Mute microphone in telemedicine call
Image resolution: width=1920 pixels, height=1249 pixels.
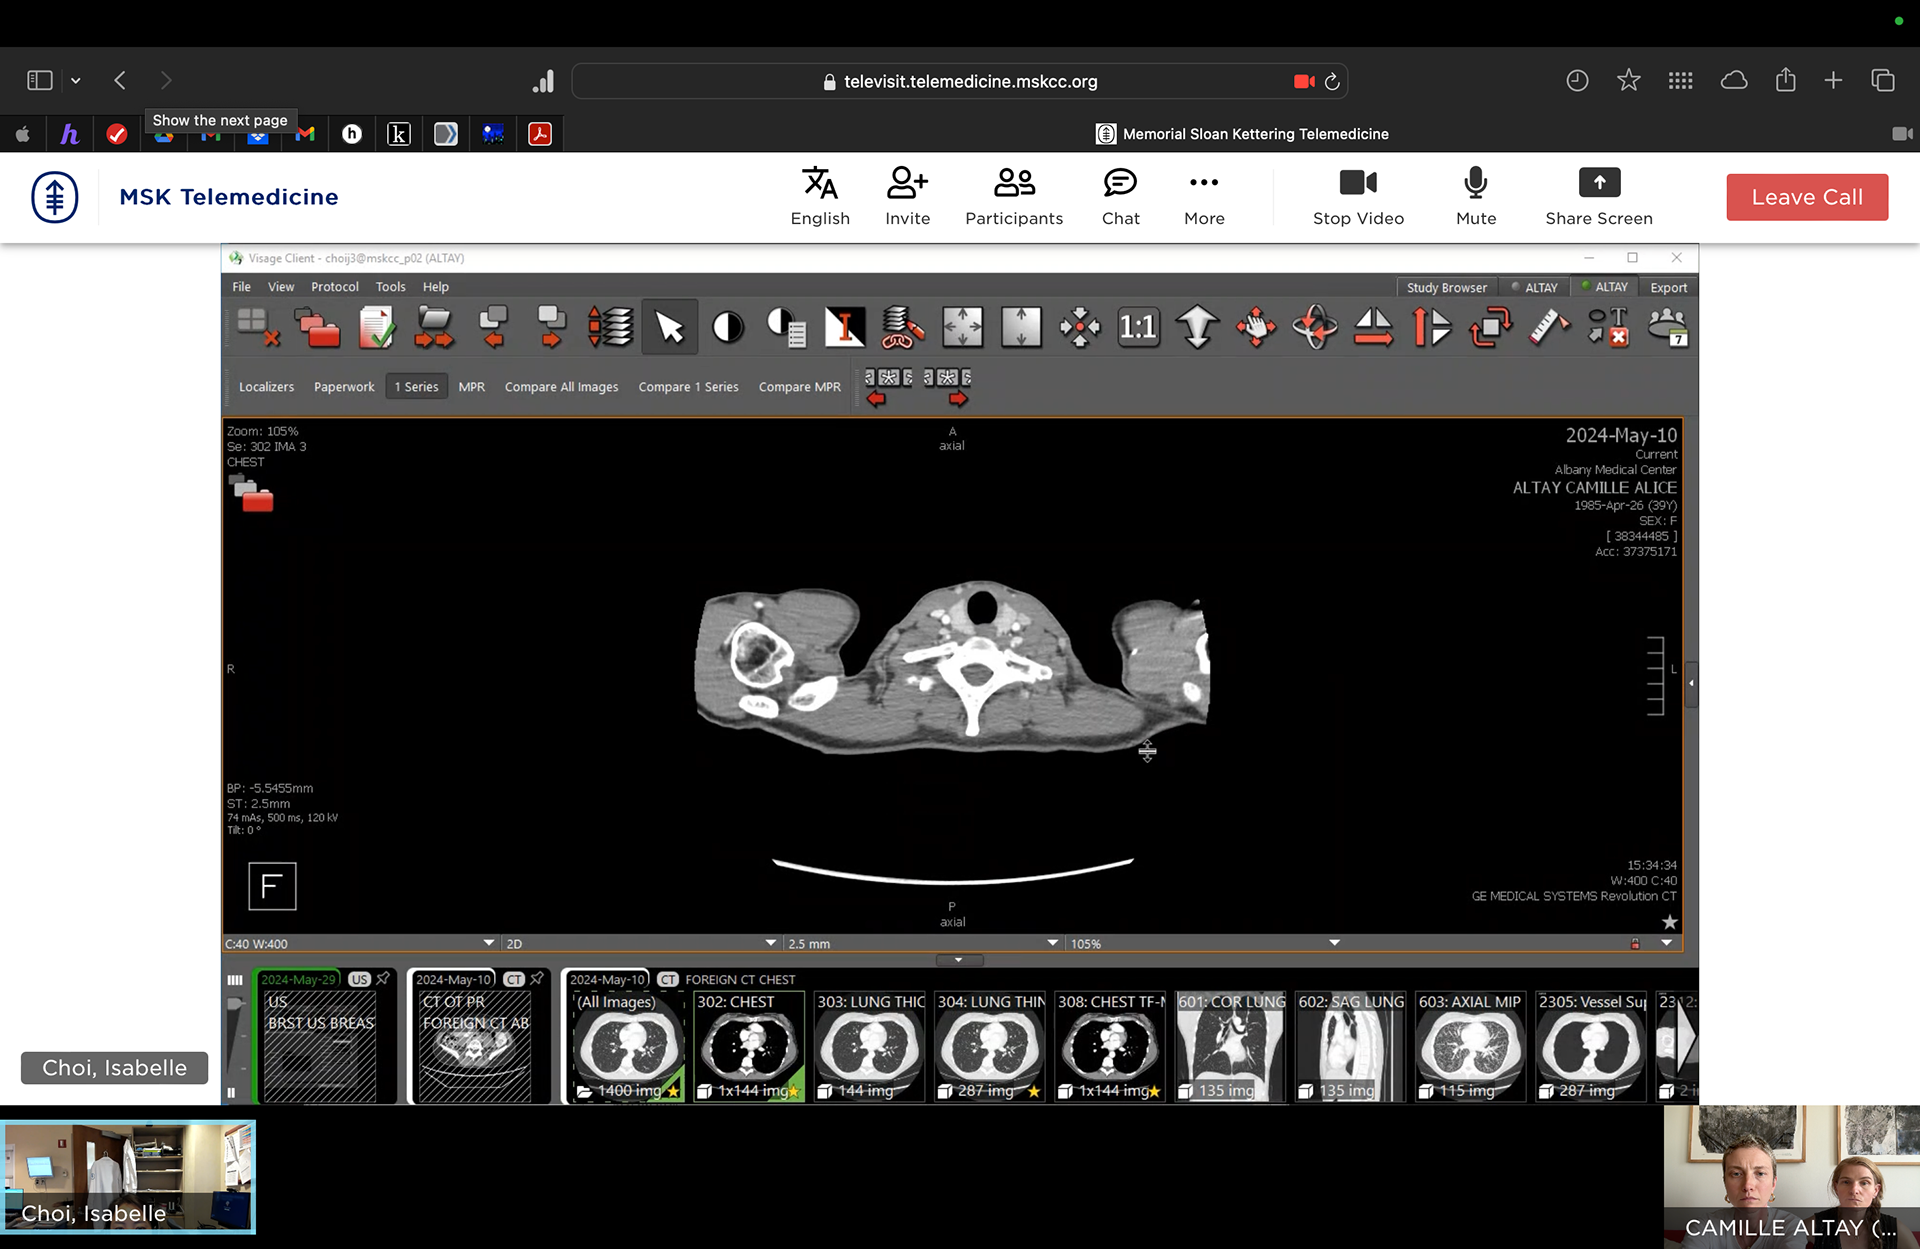(1475, 197)
